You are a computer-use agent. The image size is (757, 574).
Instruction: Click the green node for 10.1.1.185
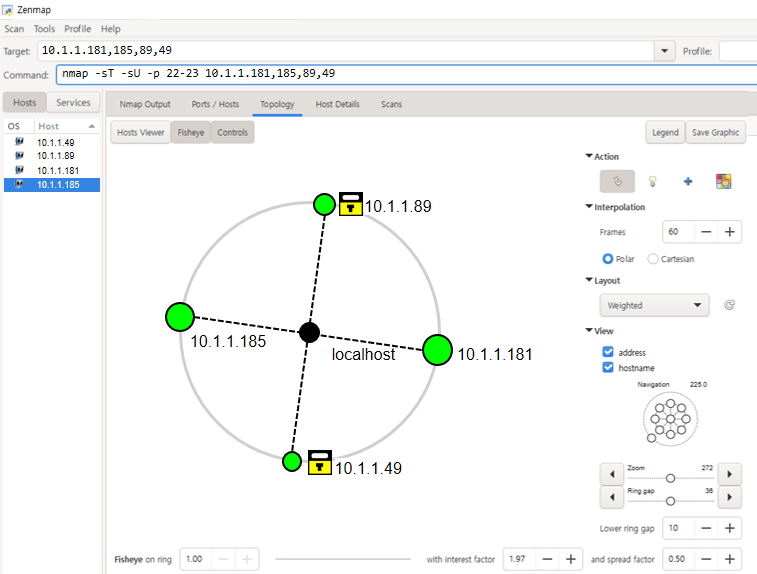(180, 317)
